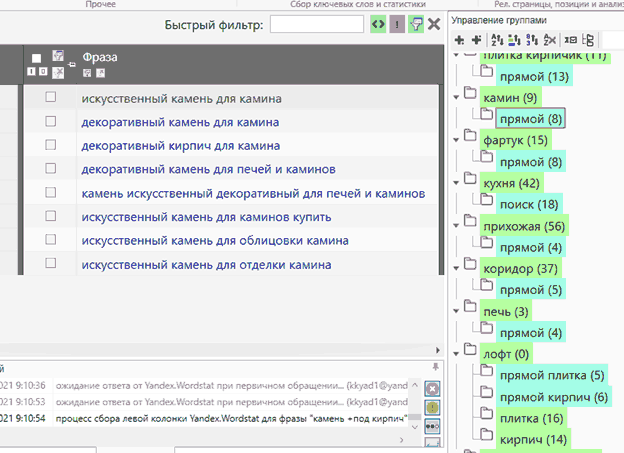Click the green angle-brackets quick filter button

point(378,25)
